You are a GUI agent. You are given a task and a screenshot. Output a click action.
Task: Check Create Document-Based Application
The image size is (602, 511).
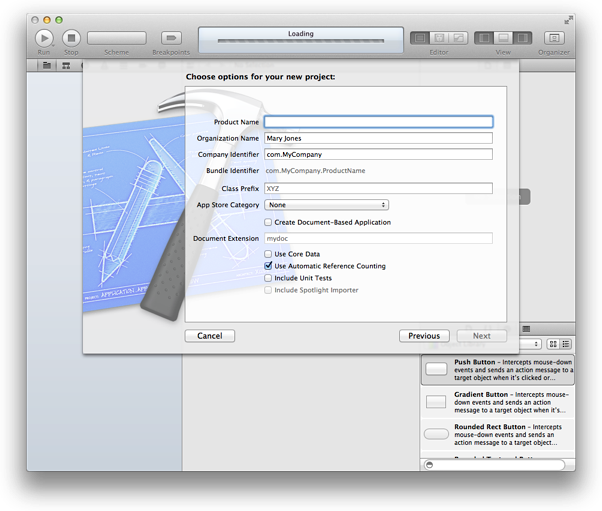(x=268, y=222)
